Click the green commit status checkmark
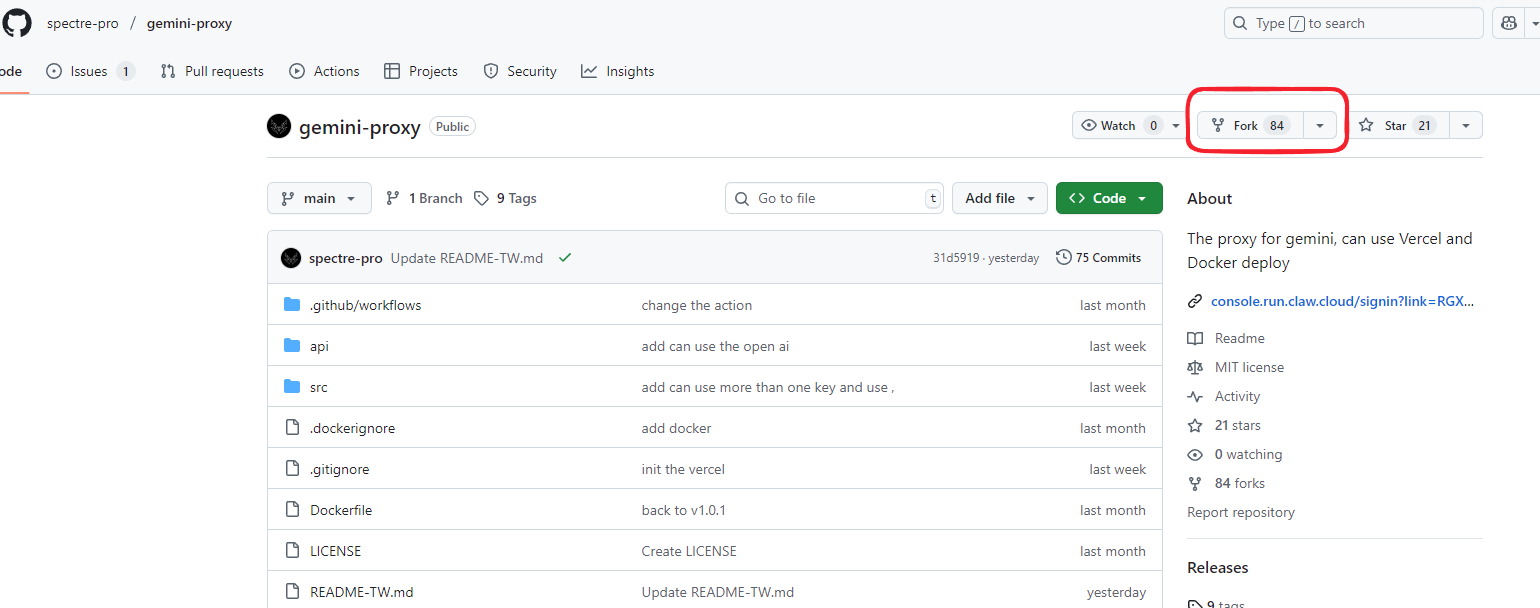The width and height of the screenshot is (1540, 608). tap(565, 258)
